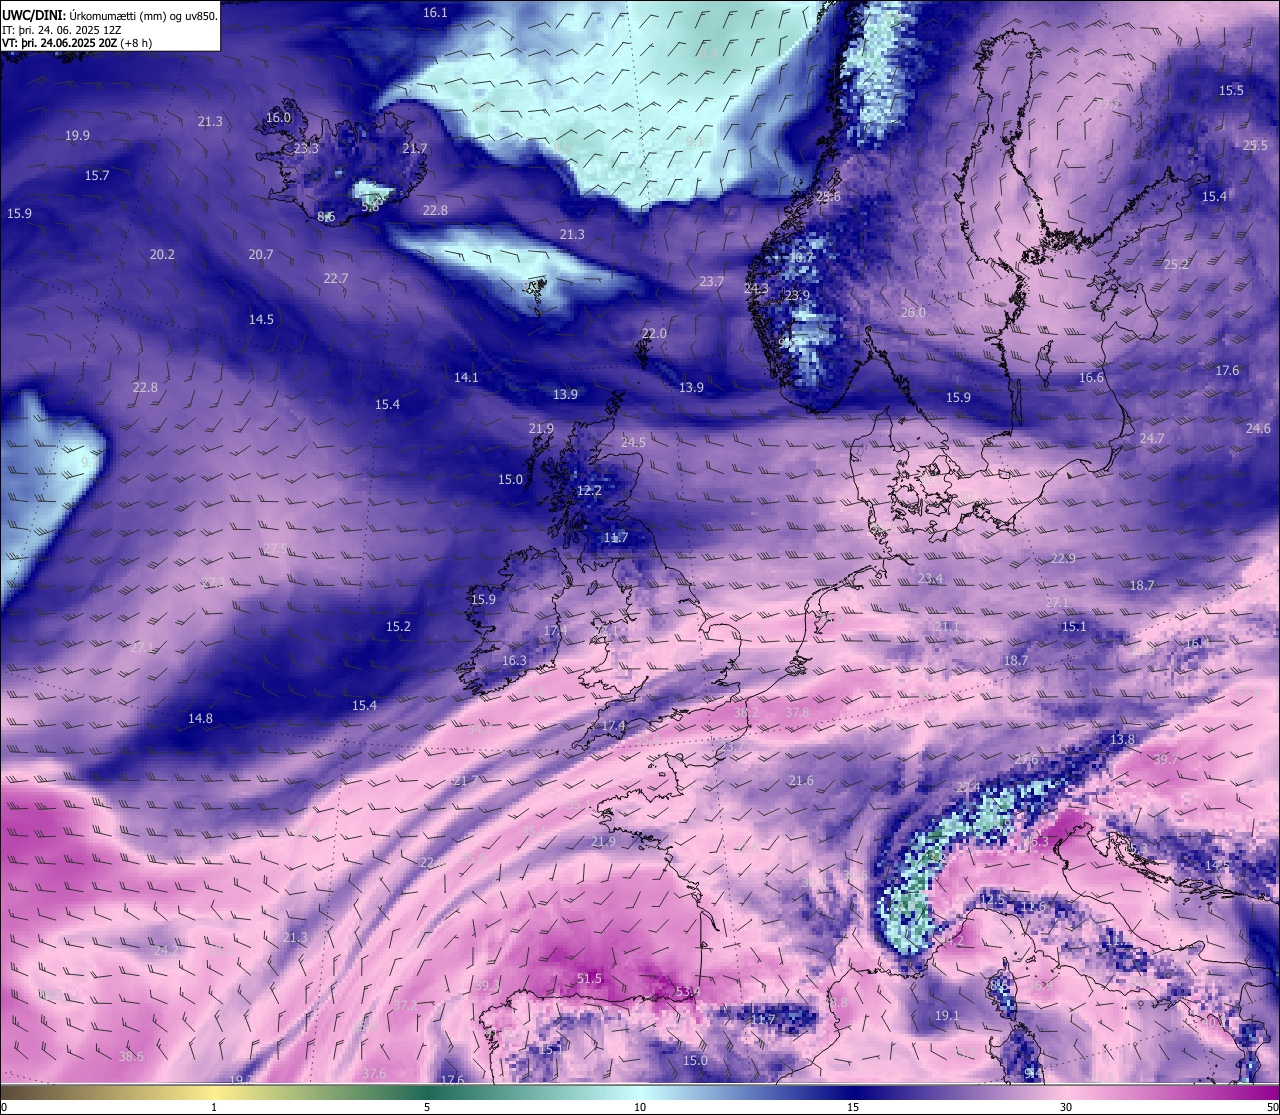This screenshot has height=1115, width=1280.
Task: Click the 24.3 value on Norway's coast
Action: [757, 288]
